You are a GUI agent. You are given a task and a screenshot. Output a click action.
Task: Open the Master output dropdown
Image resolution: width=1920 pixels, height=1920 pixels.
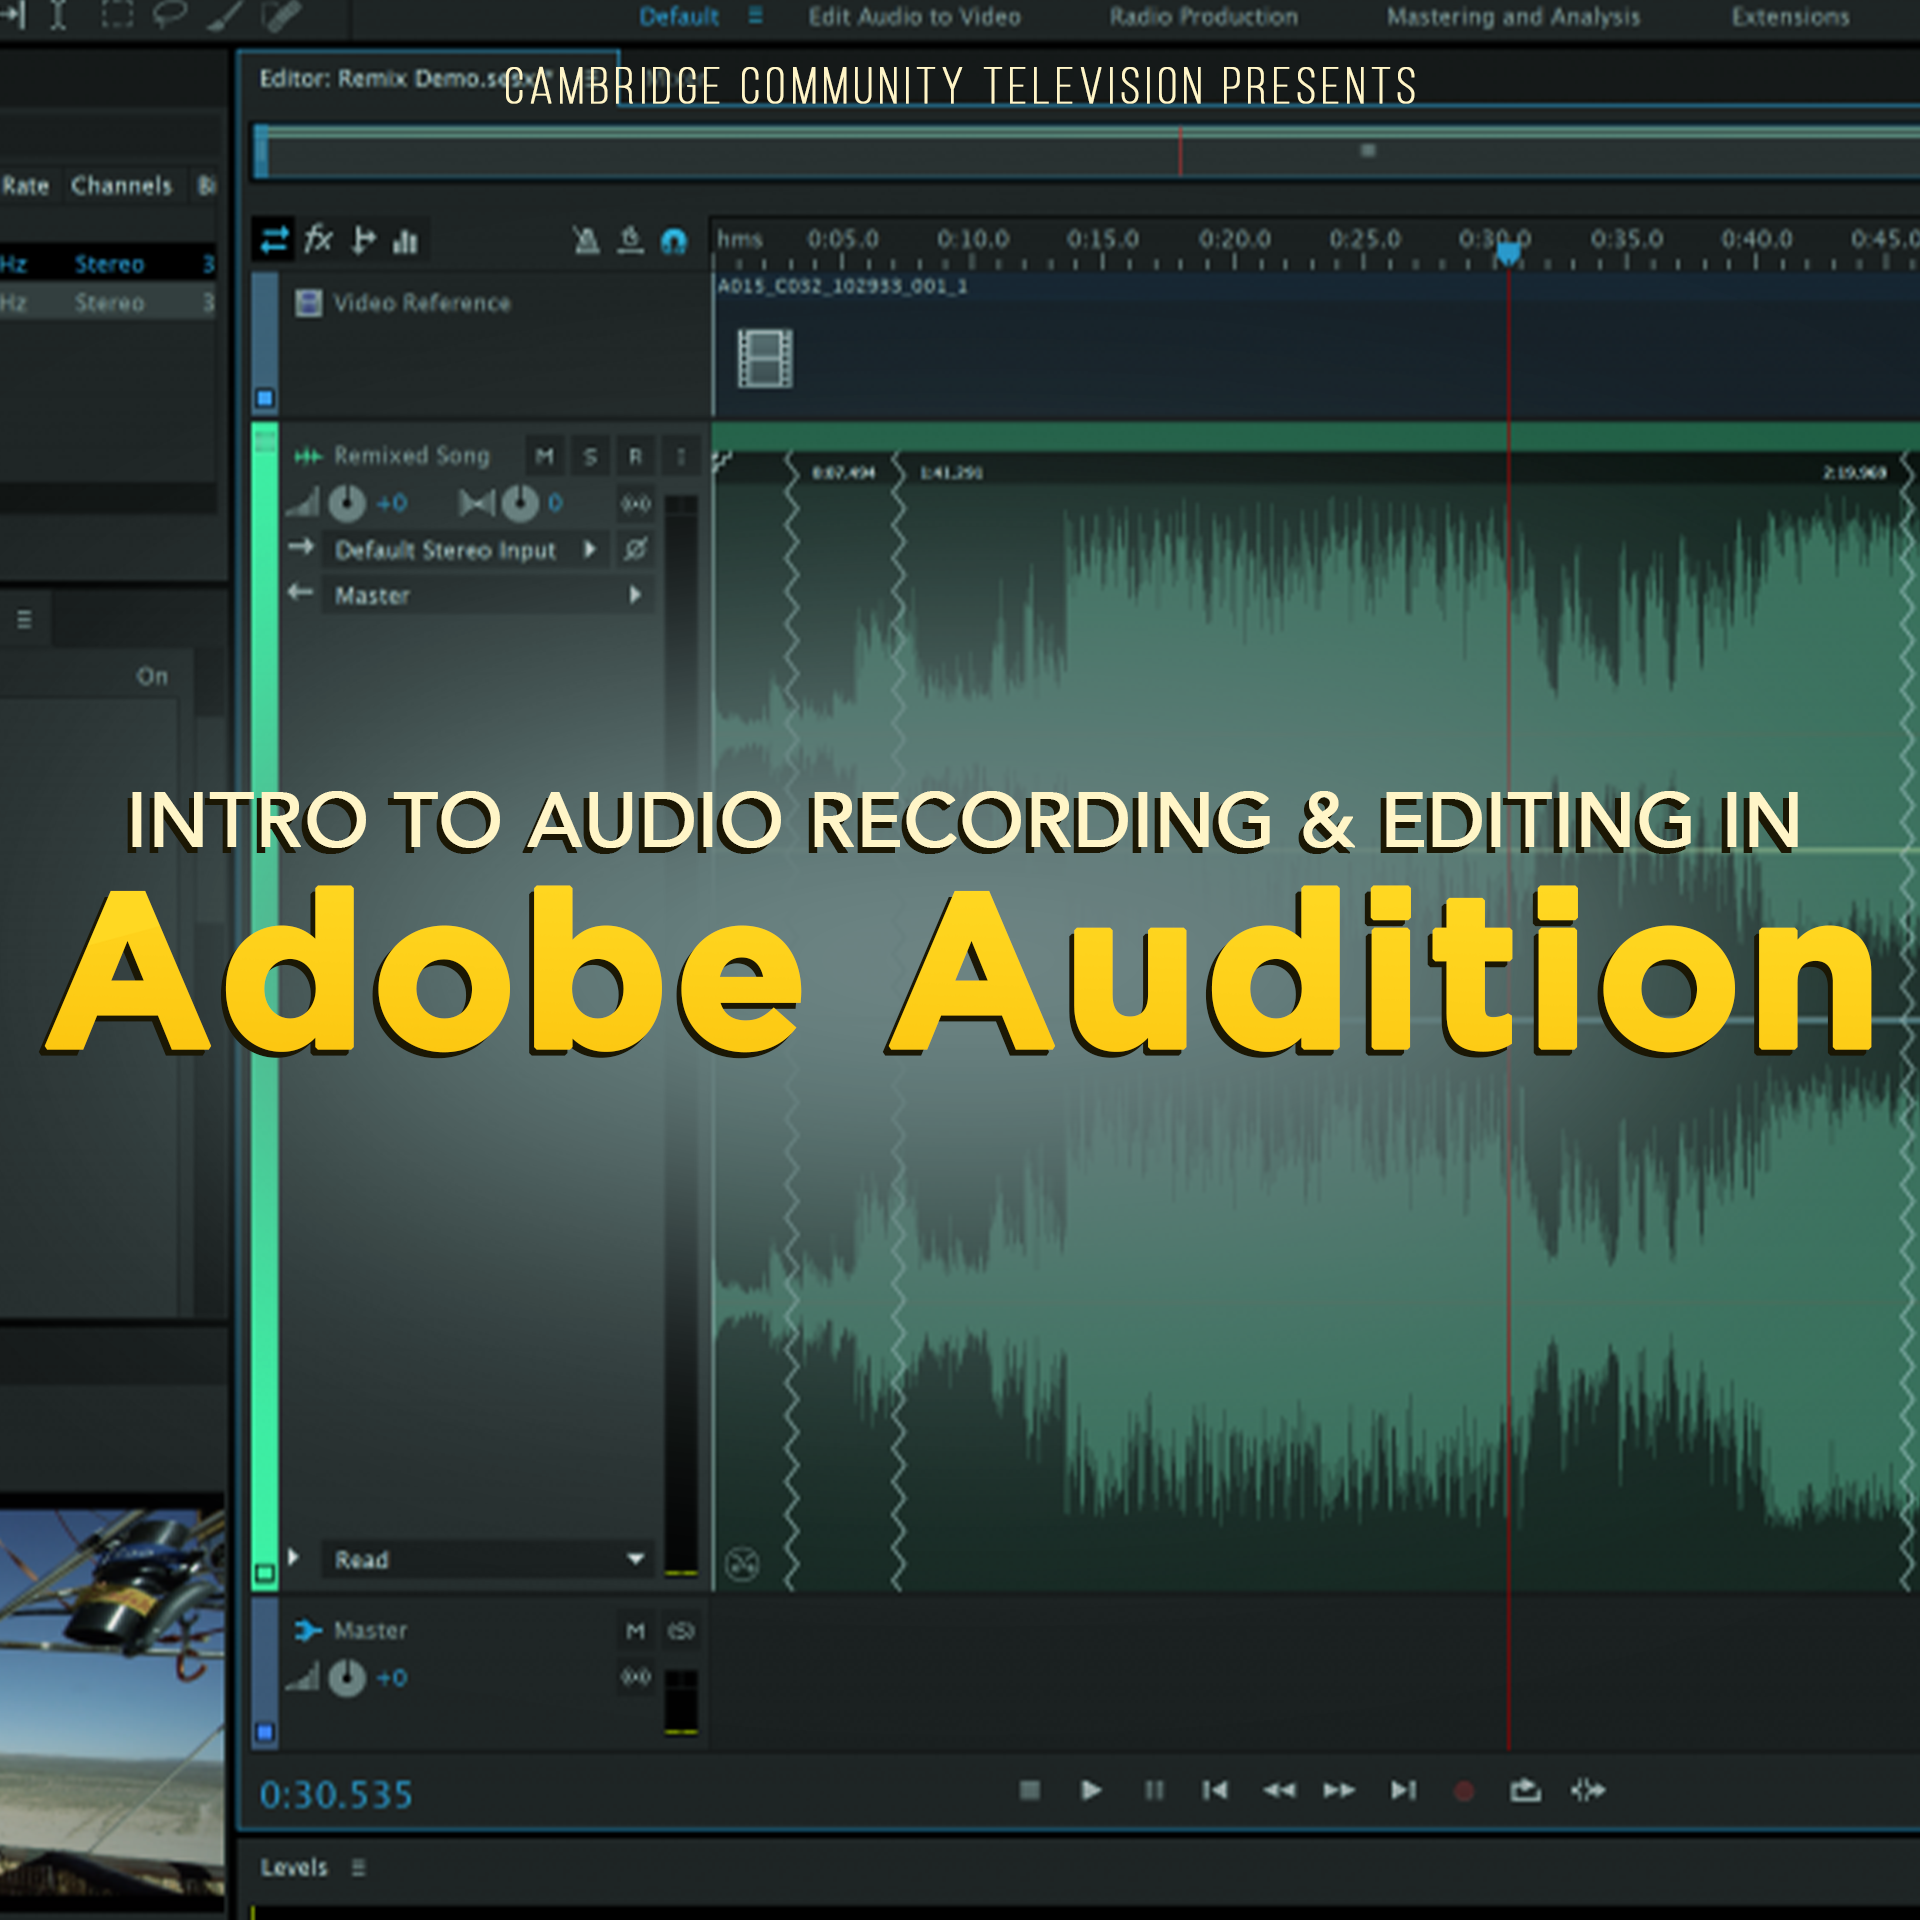point(487,595)
